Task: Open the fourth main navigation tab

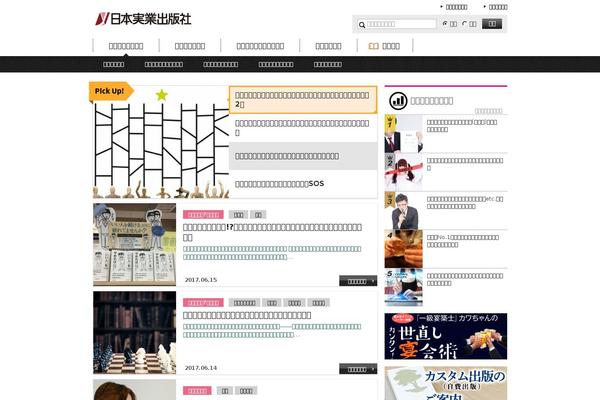Action: coord(328,46)
